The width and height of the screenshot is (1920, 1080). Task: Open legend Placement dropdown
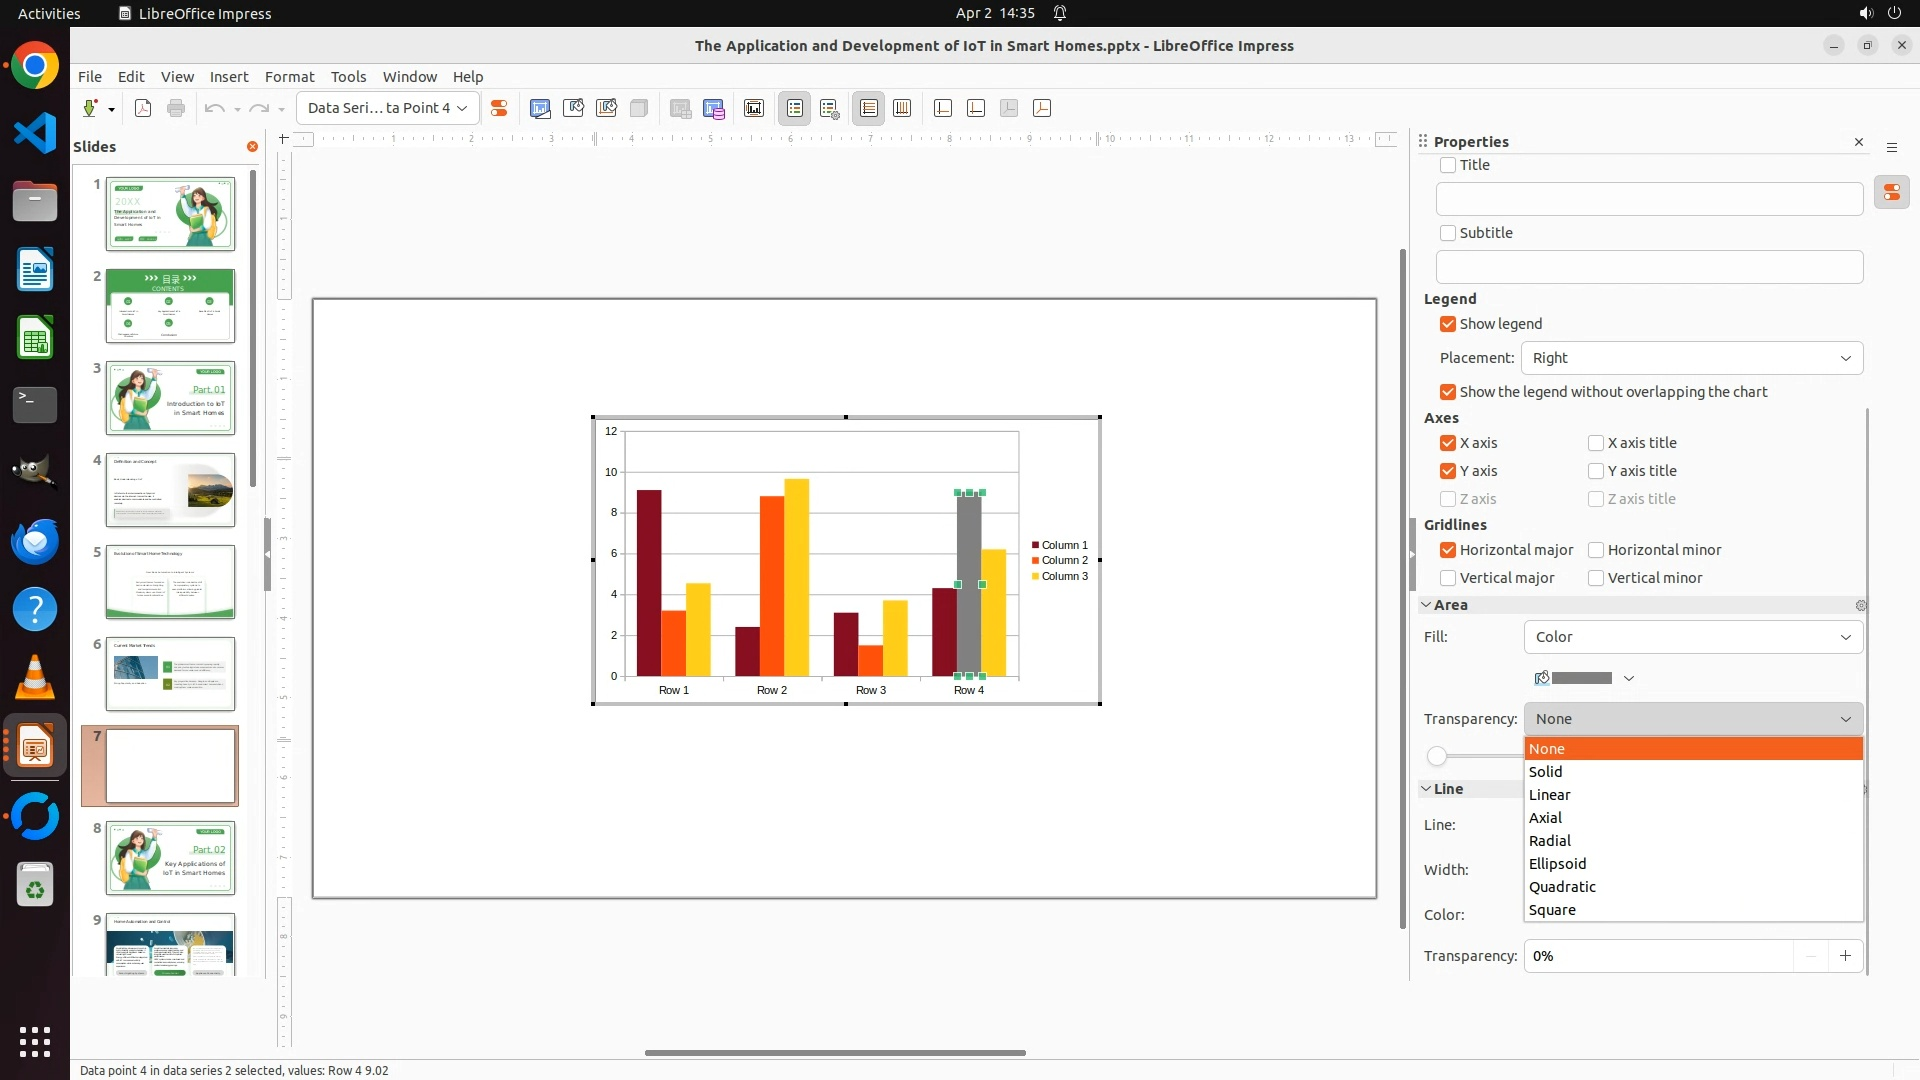(x=1692, y=358)
